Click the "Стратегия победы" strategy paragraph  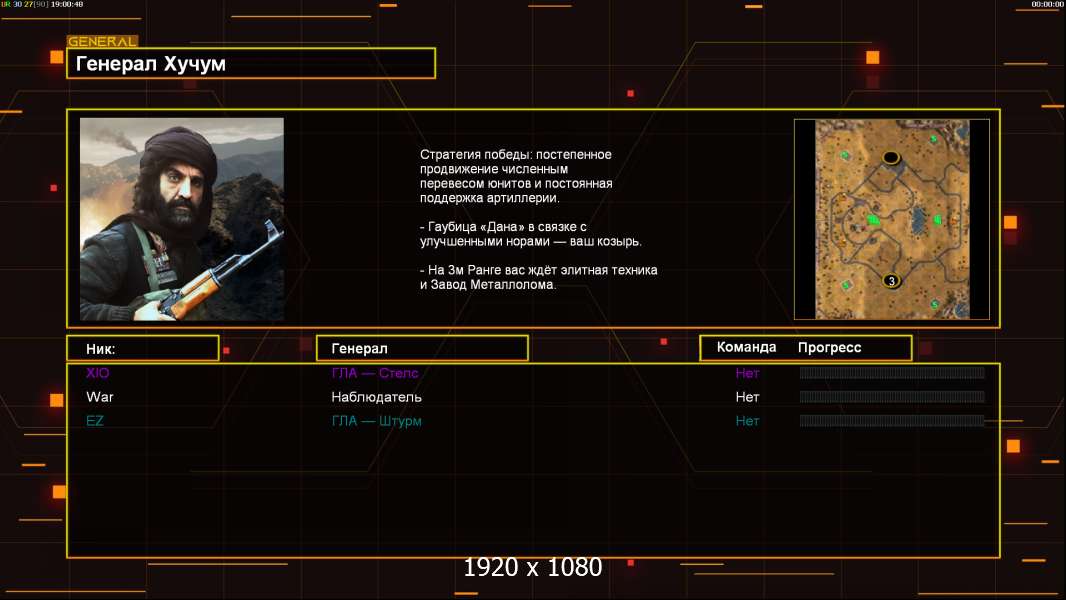(516, 176)
